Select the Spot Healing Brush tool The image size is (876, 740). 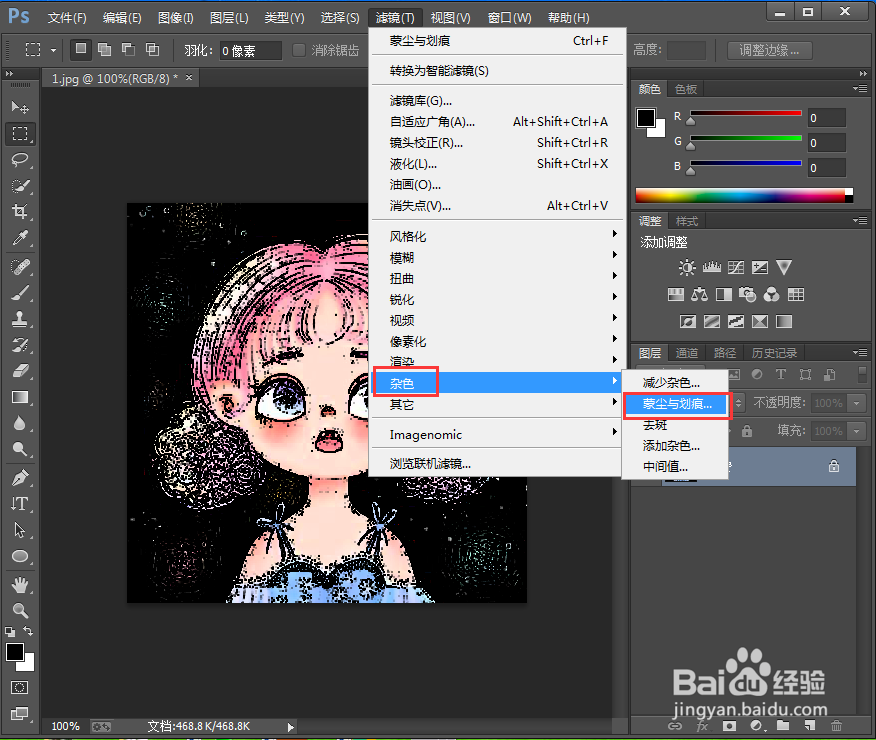tap(20, 267)
